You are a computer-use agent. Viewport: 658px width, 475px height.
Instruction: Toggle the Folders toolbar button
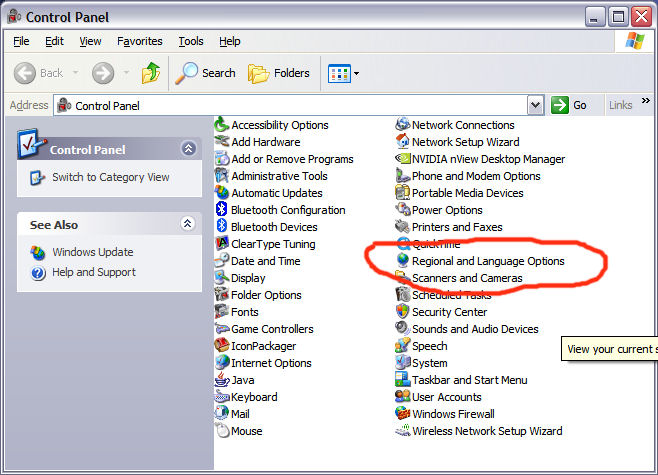279,73
